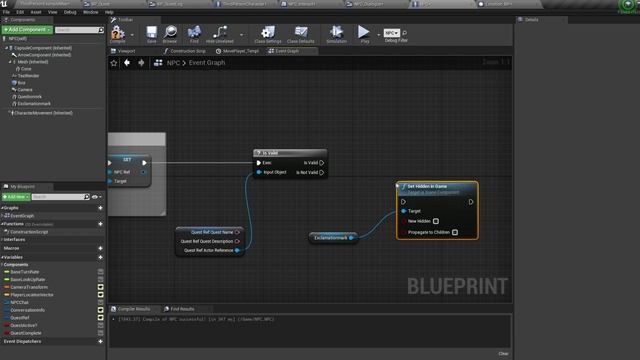The height and width of the screenshot is (360, 640).
Task: Click the NPC breadcrumb link
Action: tap(173, 63)
